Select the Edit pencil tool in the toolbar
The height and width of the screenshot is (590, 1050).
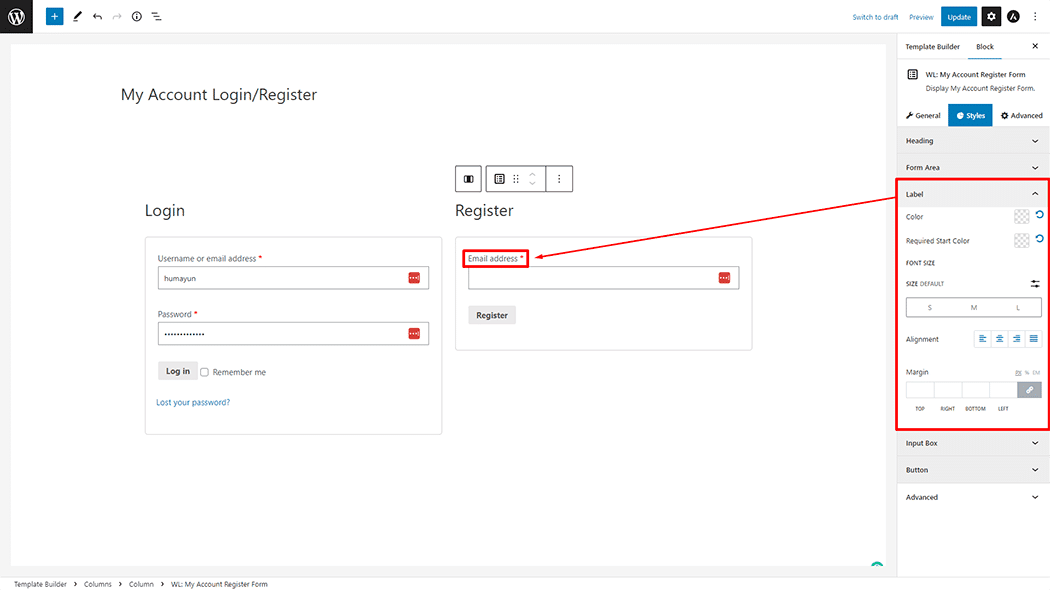(77, 16)
